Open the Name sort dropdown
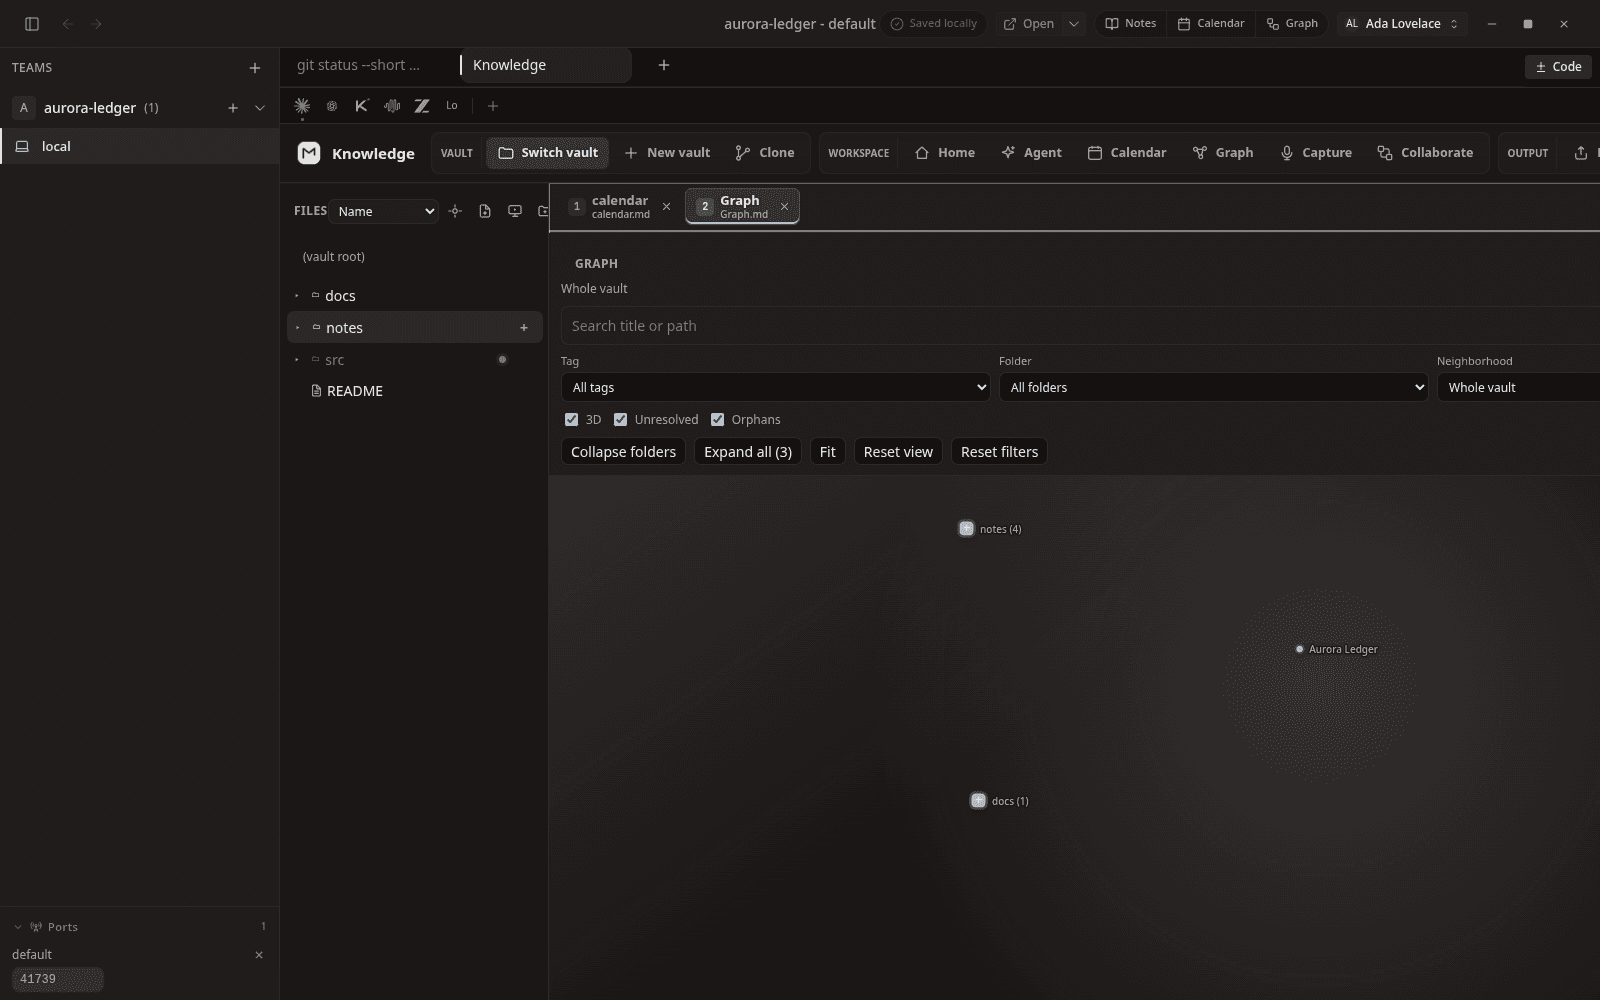Image resolution: width=1600 pixels, height=1000 pixels. point(384,211)
